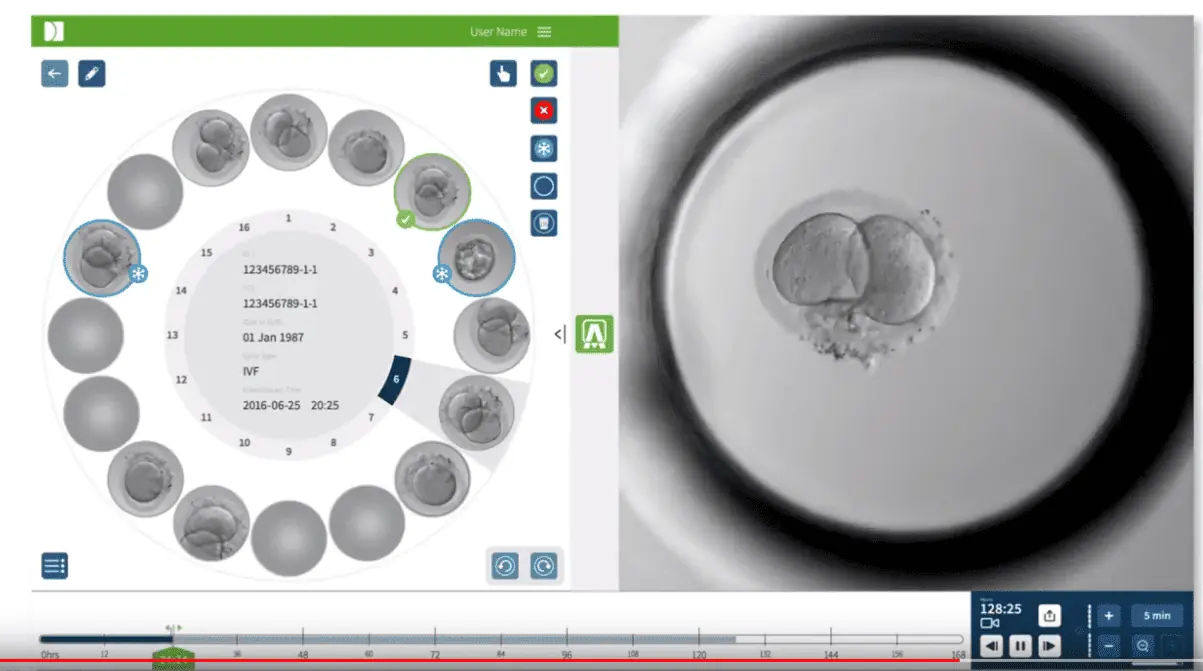
Task: Click the green well-view icon
Action: pos(594,334)
